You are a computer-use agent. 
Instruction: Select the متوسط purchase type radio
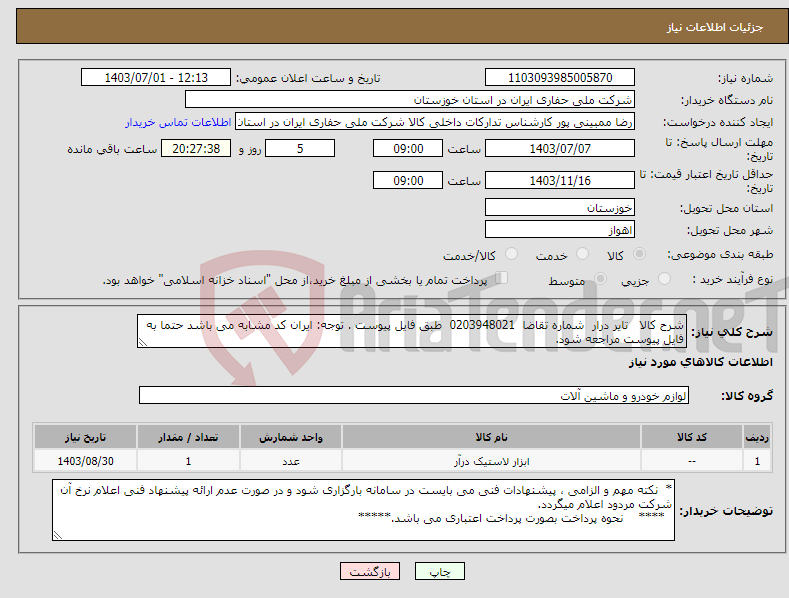coord(600,278)
